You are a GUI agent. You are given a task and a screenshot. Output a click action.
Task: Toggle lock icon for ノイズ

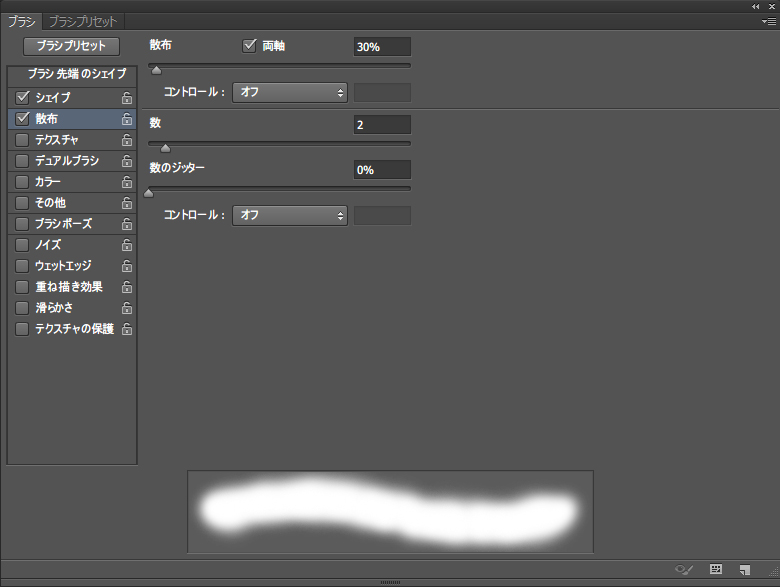(x=127, y=245)
